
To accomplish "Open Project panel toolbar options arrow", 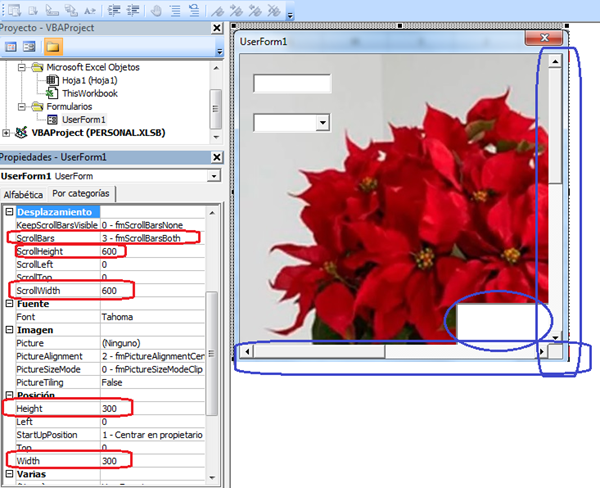I will pyautogui.click(x=220, y=51).
